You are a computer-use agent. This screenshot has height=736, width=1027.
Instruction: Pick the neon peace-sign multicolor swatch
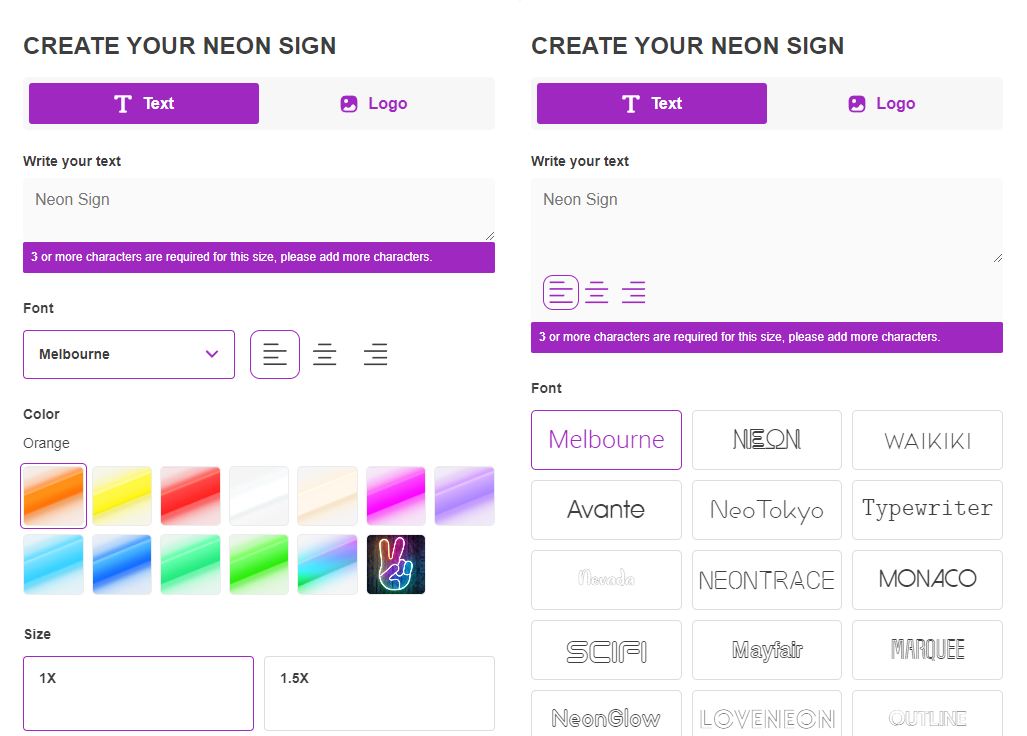(396, 565)
